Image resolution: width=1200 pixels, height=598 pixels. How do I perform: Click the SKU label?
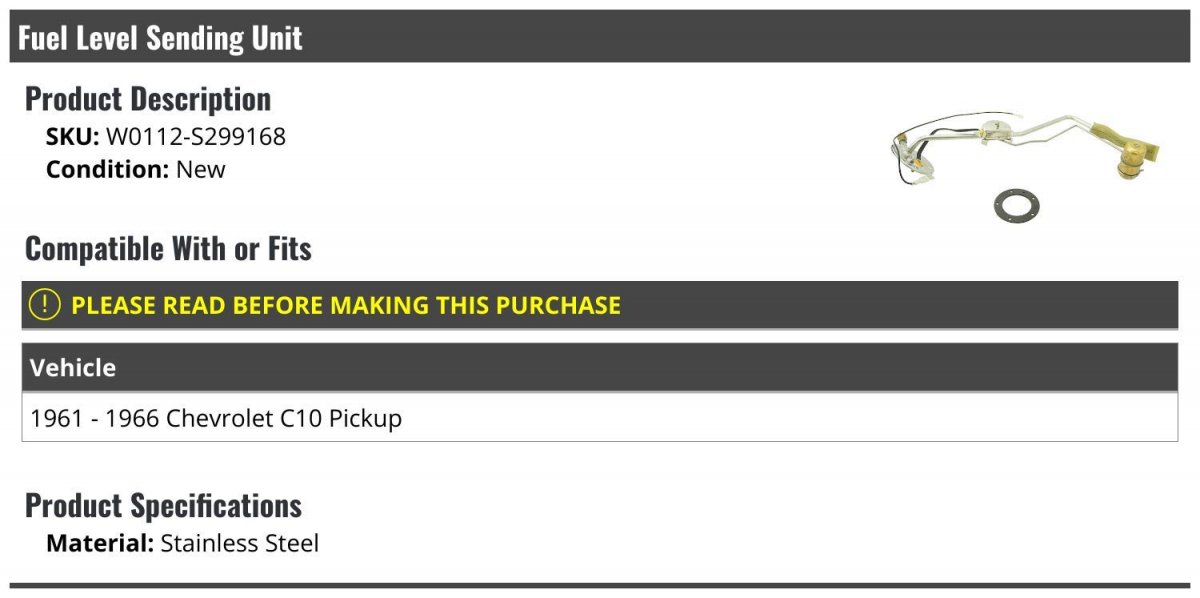[73, 137]
